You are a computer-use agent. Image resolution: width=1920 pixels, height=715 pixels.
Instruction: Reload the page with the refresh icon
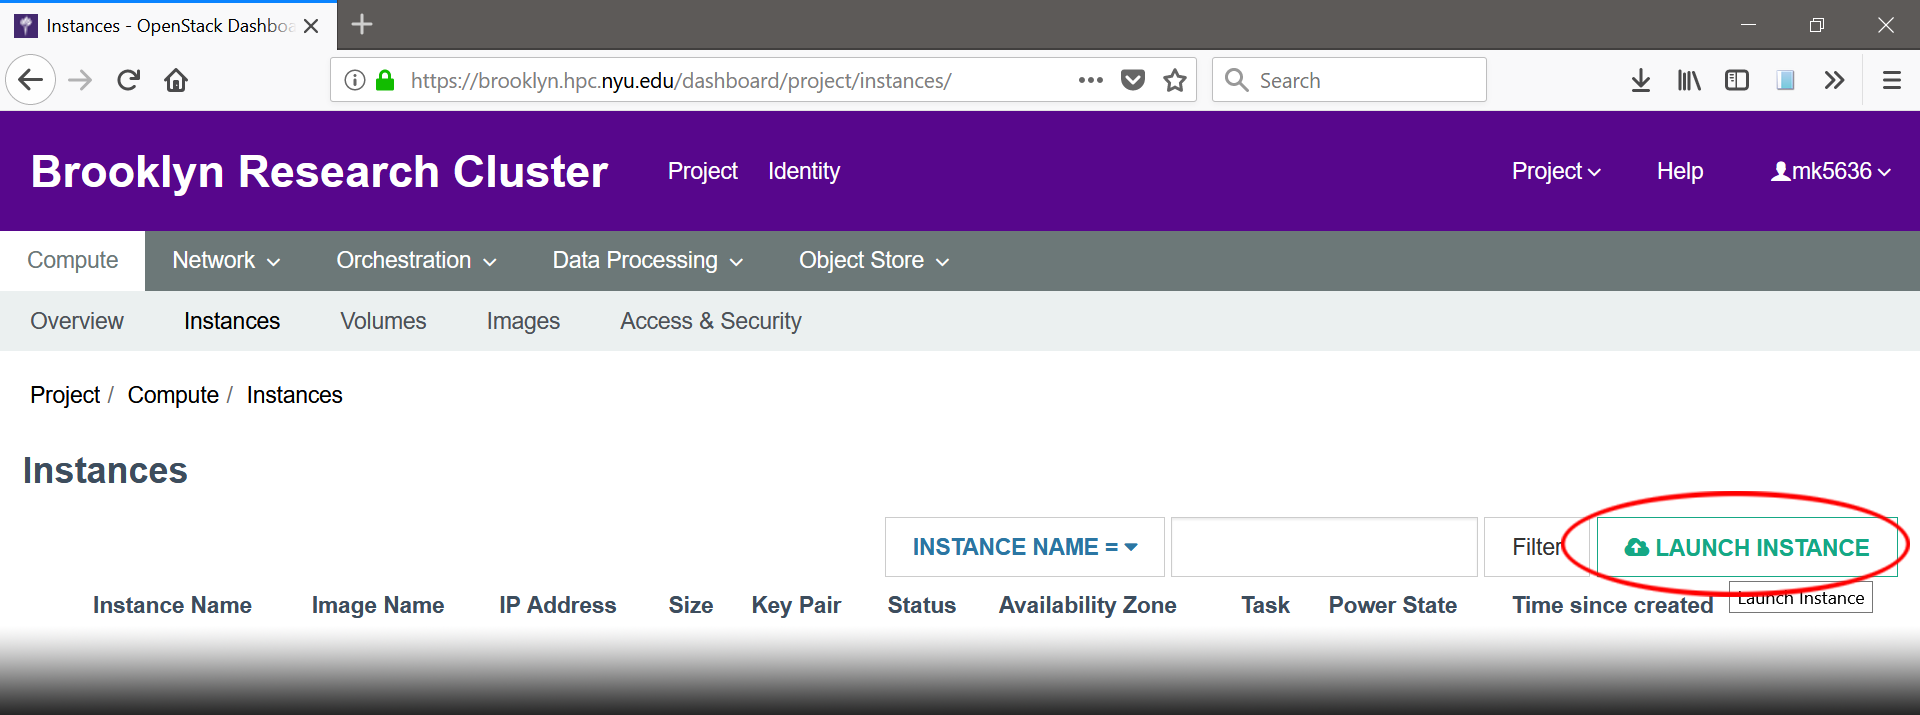tap(128, 80)
